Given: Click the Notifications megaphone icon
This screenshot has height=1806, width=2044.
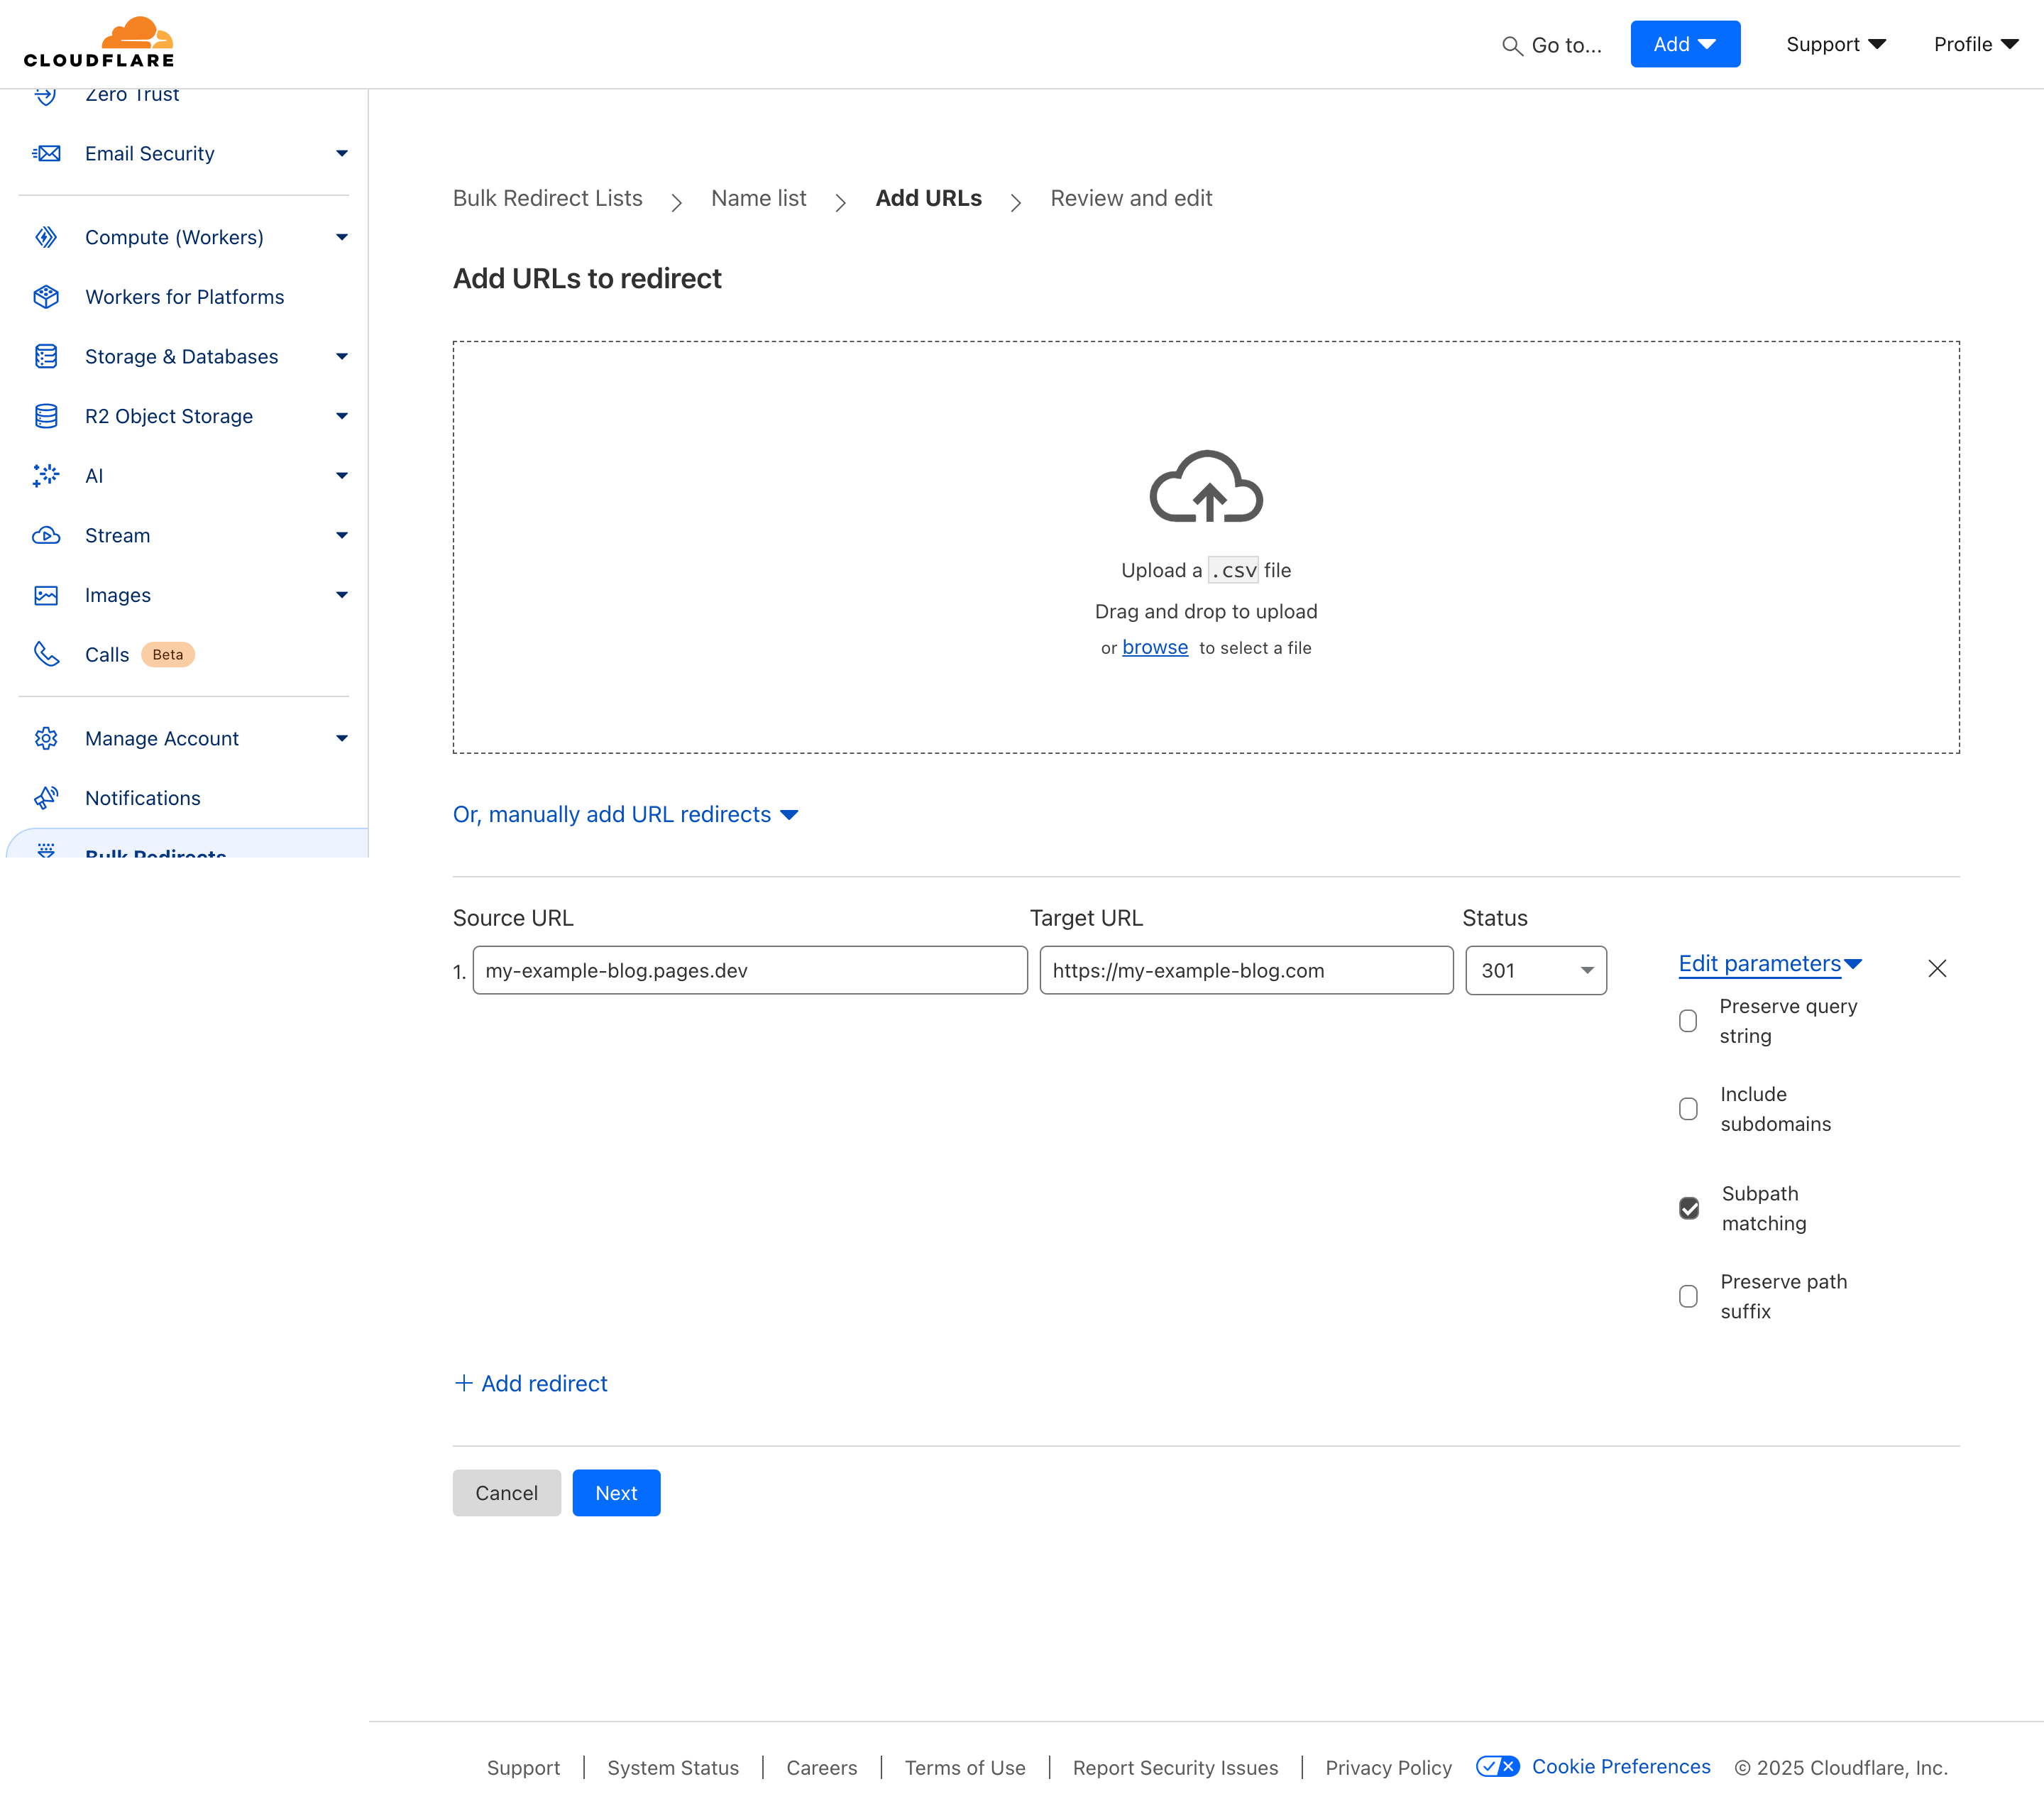Looking at the screenshot, I should [x=46, y=798].
